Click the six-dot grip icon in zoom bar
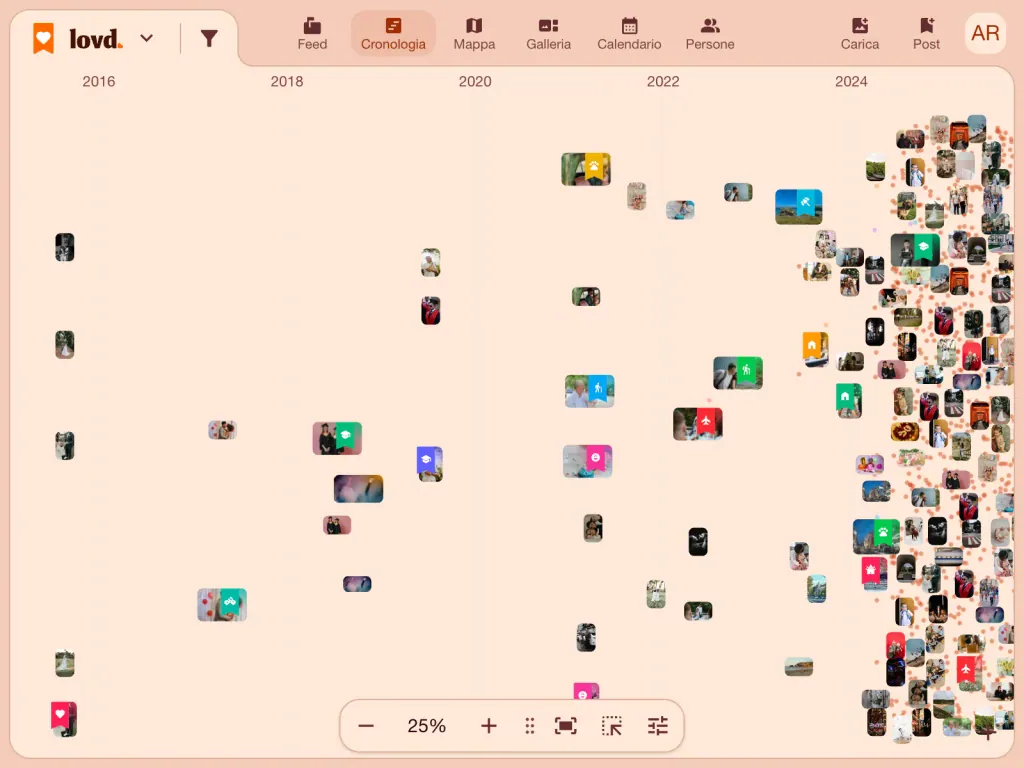The height and width of the screenshot is (768, 1024). (530, 726)
